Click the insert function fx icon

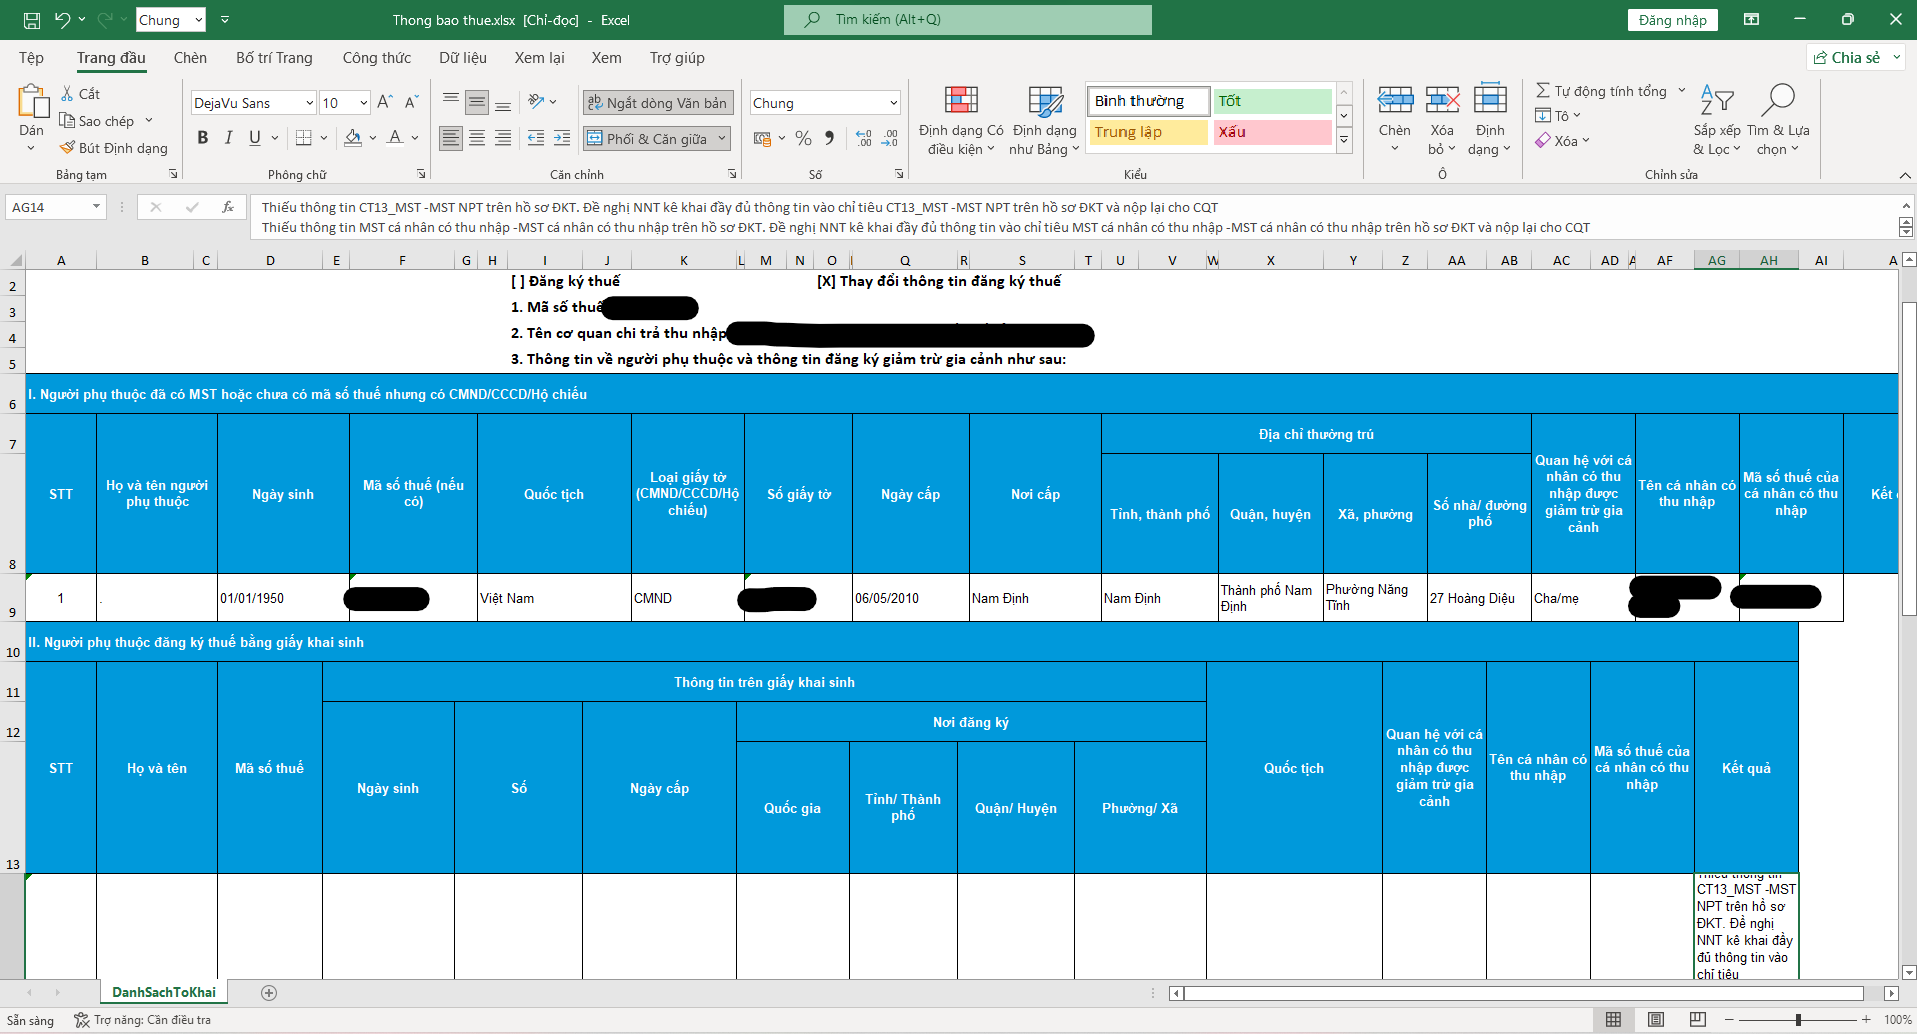(228, 207)
